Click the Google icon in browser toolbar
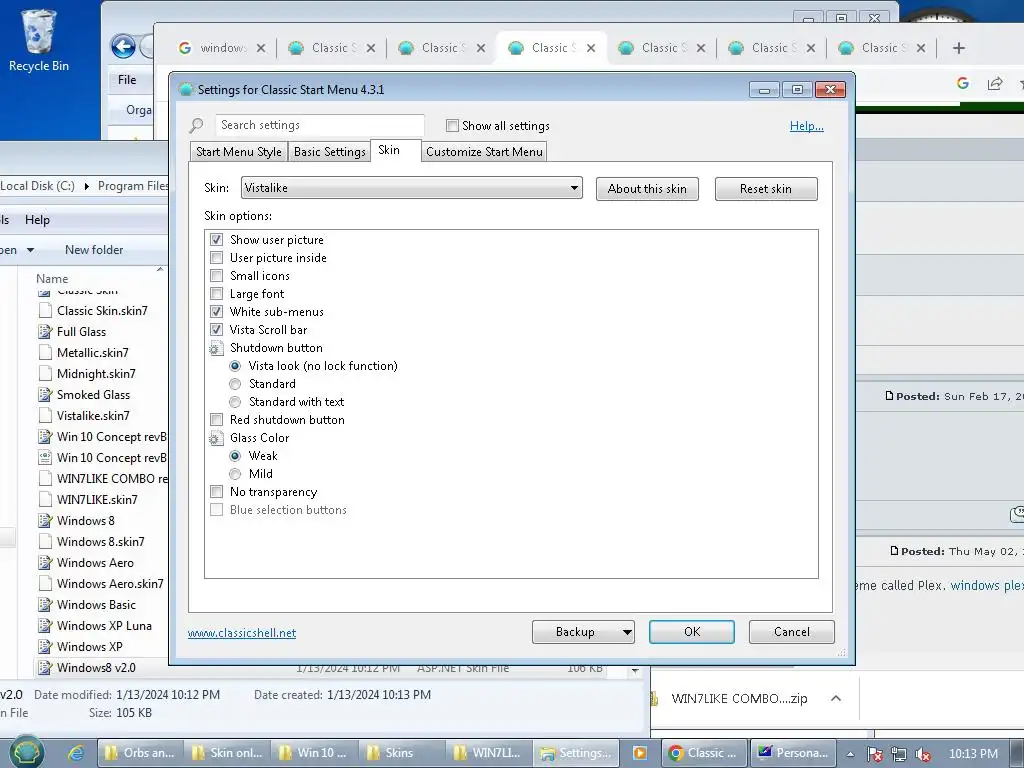 point(963,83)
